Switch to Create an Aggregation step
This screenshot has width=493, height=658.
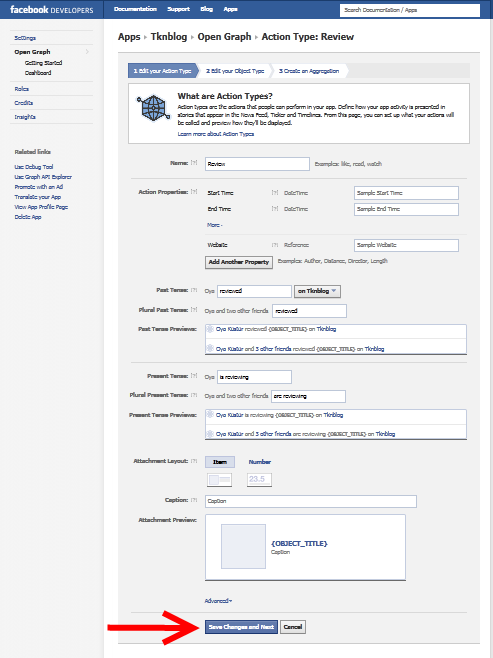click(x=309, y=71)
